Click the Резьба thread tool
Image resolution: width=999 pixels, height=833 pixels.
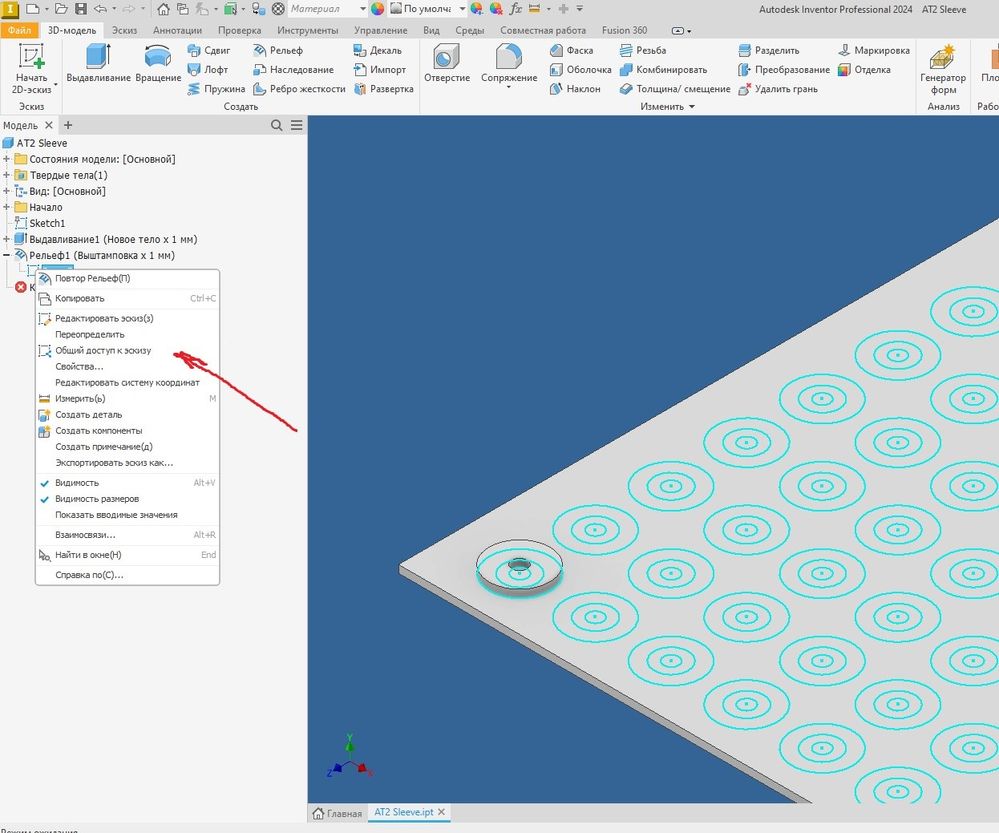pyautogui.click(x=642, y=50)
